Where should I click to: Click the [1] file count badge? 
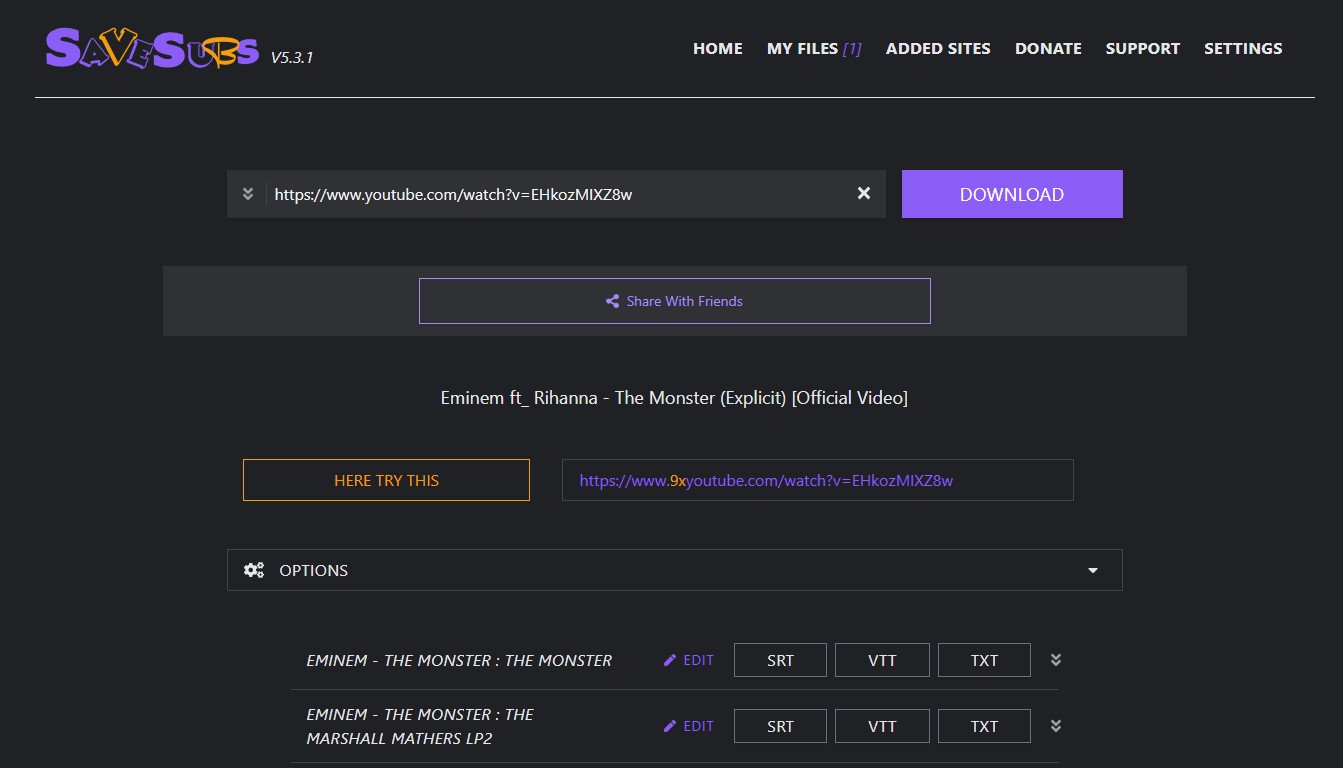852,48
